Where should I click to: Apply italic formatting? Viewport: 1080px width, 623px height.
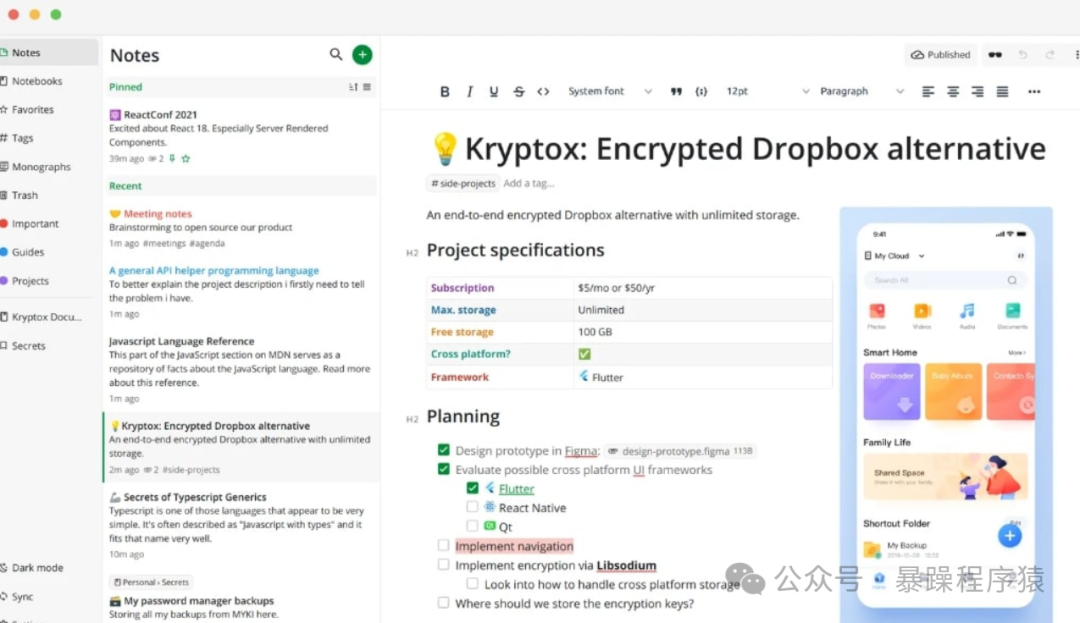pos(469,92)
